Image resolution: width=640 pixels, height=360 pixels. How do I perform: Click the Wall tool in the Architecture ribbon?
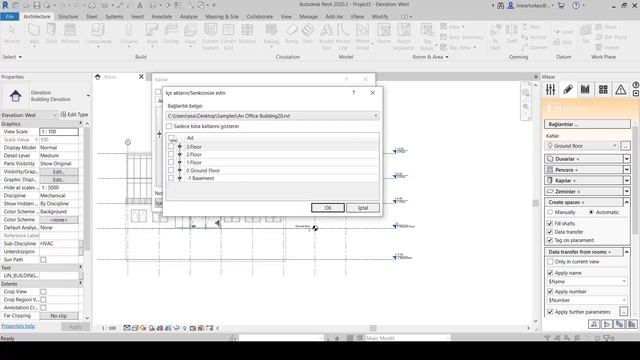pos(34,33)
